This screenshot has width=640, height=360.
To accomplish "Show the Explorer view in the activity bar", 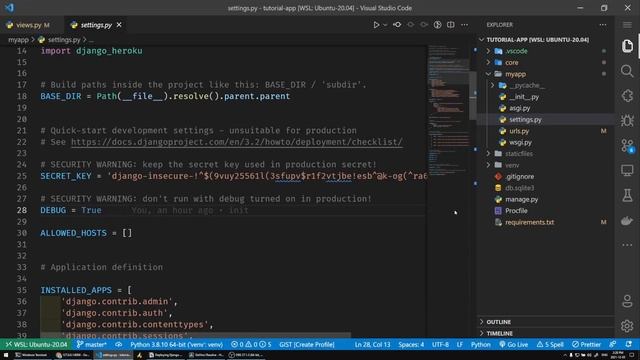I will [x=627, y=46].
